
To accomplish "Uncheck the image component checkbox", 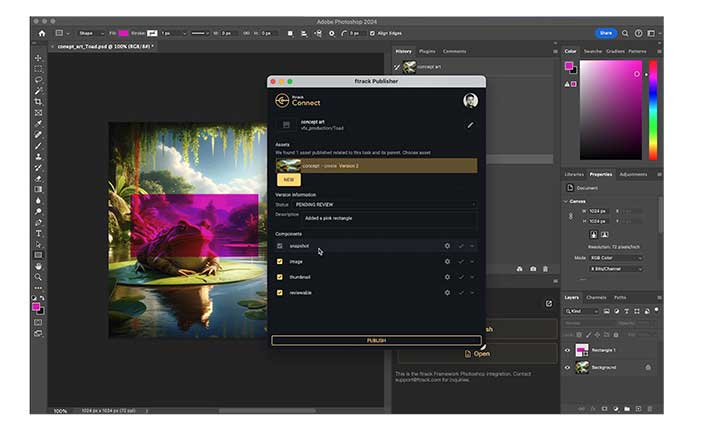I will [x=280, y=262].
